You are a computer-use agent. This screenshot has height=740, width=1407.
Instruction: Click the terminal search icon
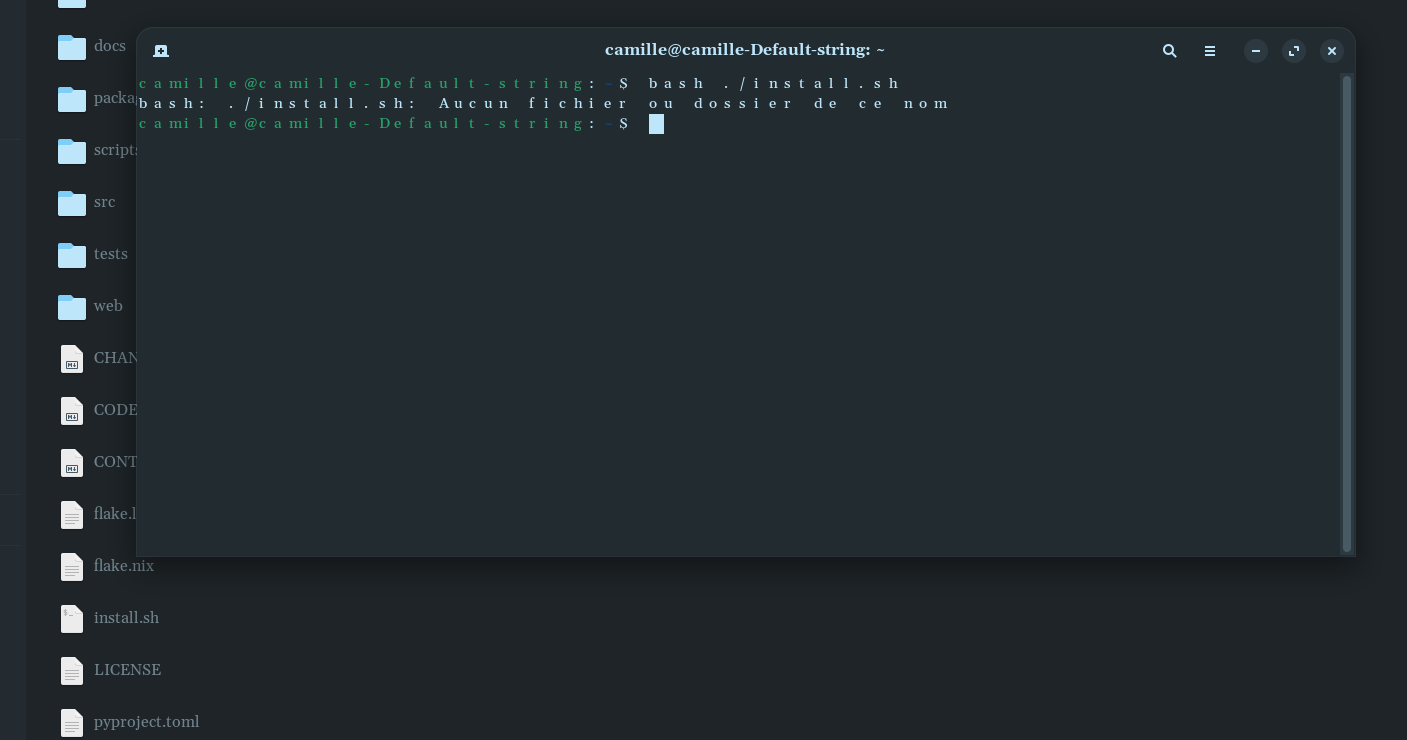1169,50
